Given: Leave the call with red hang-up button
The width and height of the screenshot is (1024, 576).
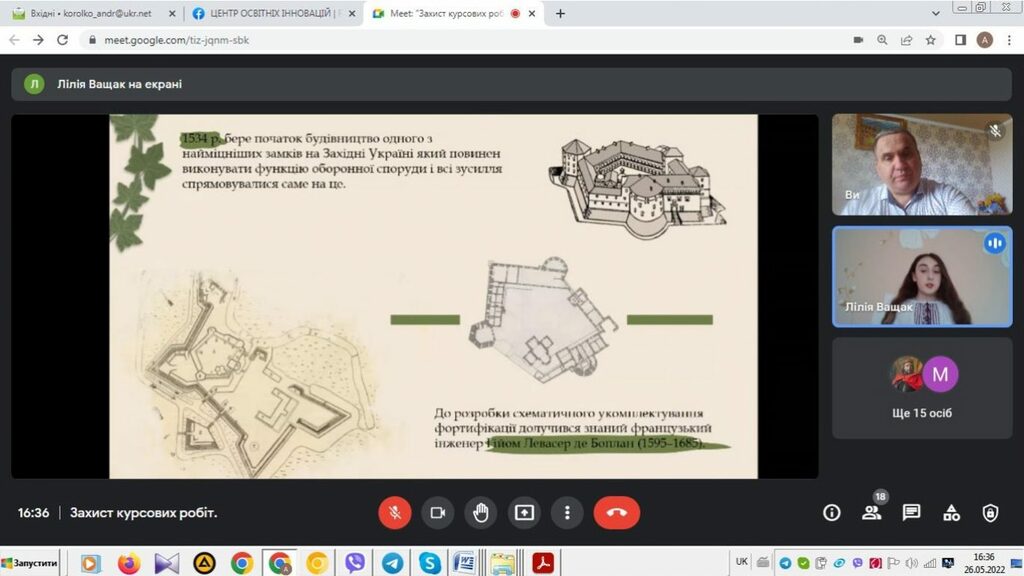Looking at the screenshot, I should pos(616,513).
